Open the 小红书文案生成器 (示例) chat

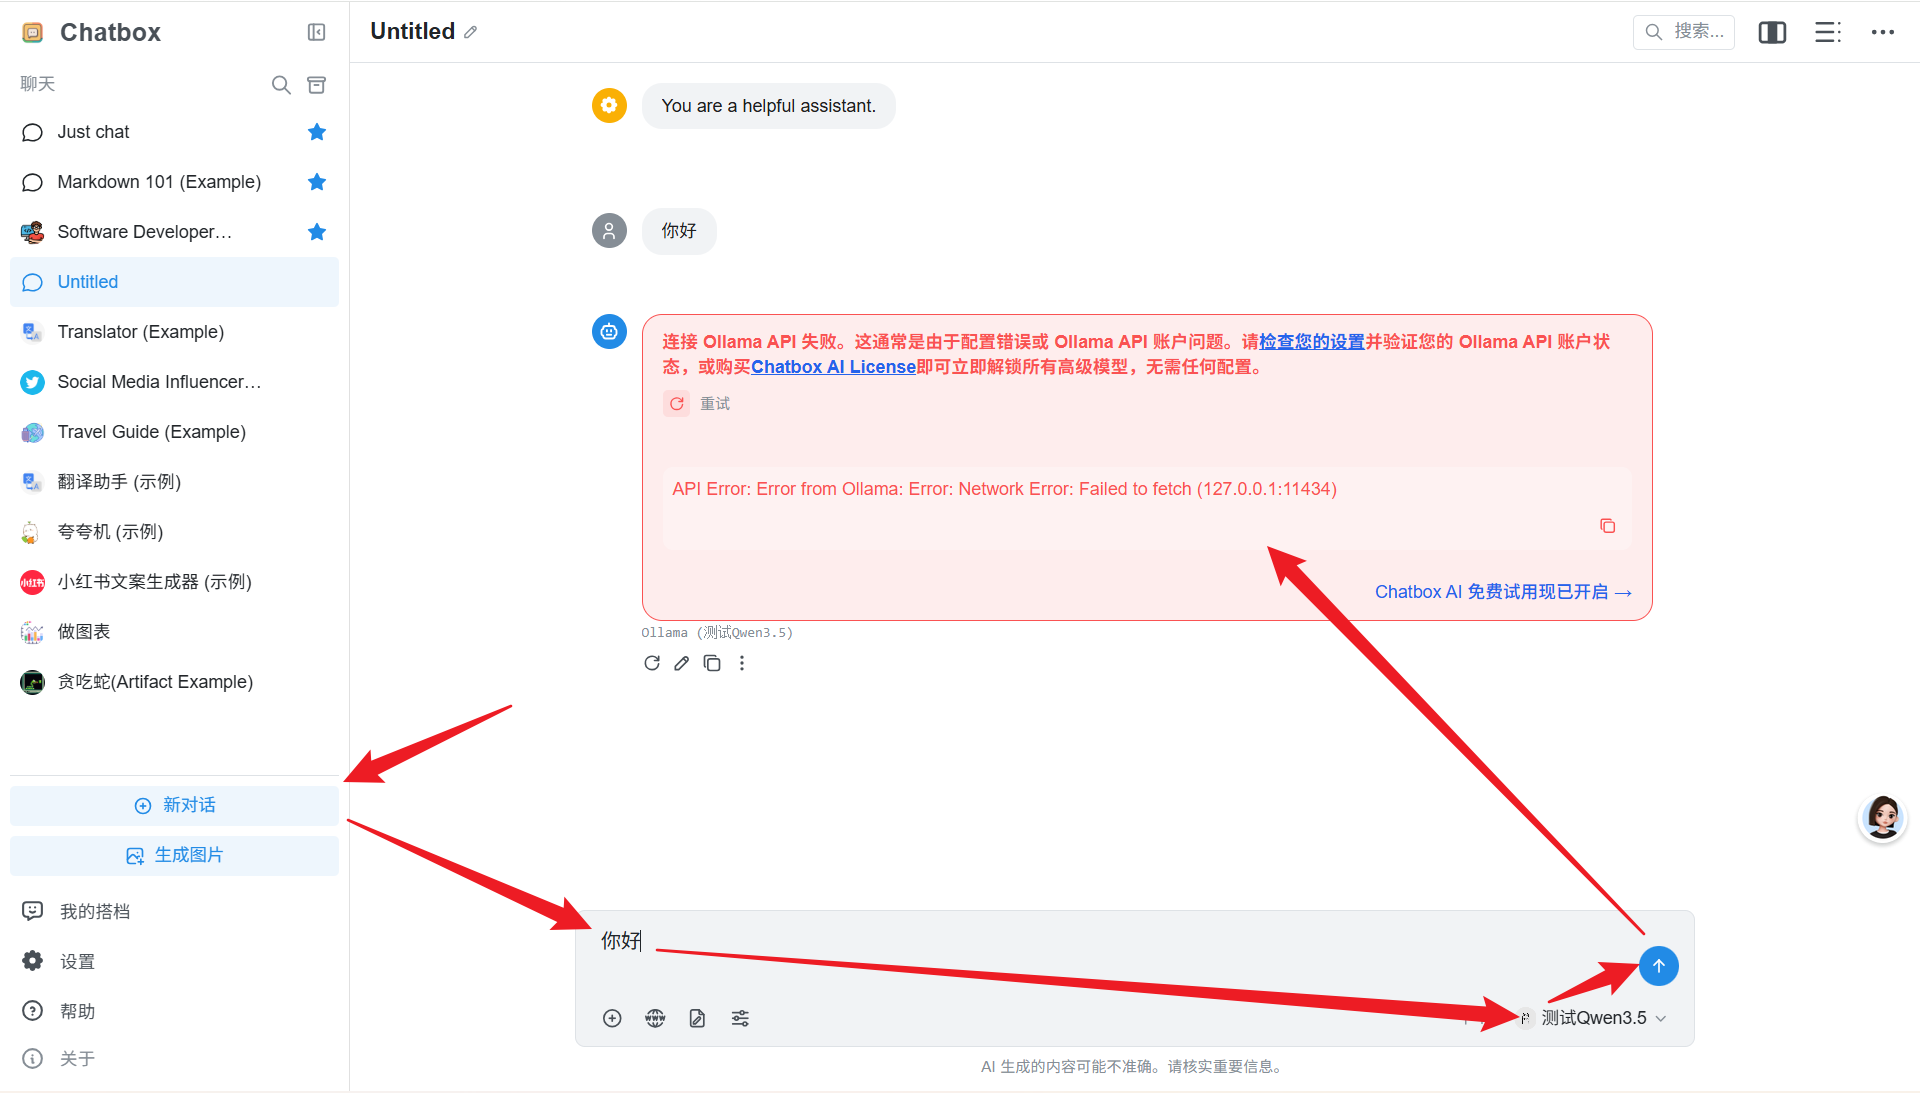174,582
